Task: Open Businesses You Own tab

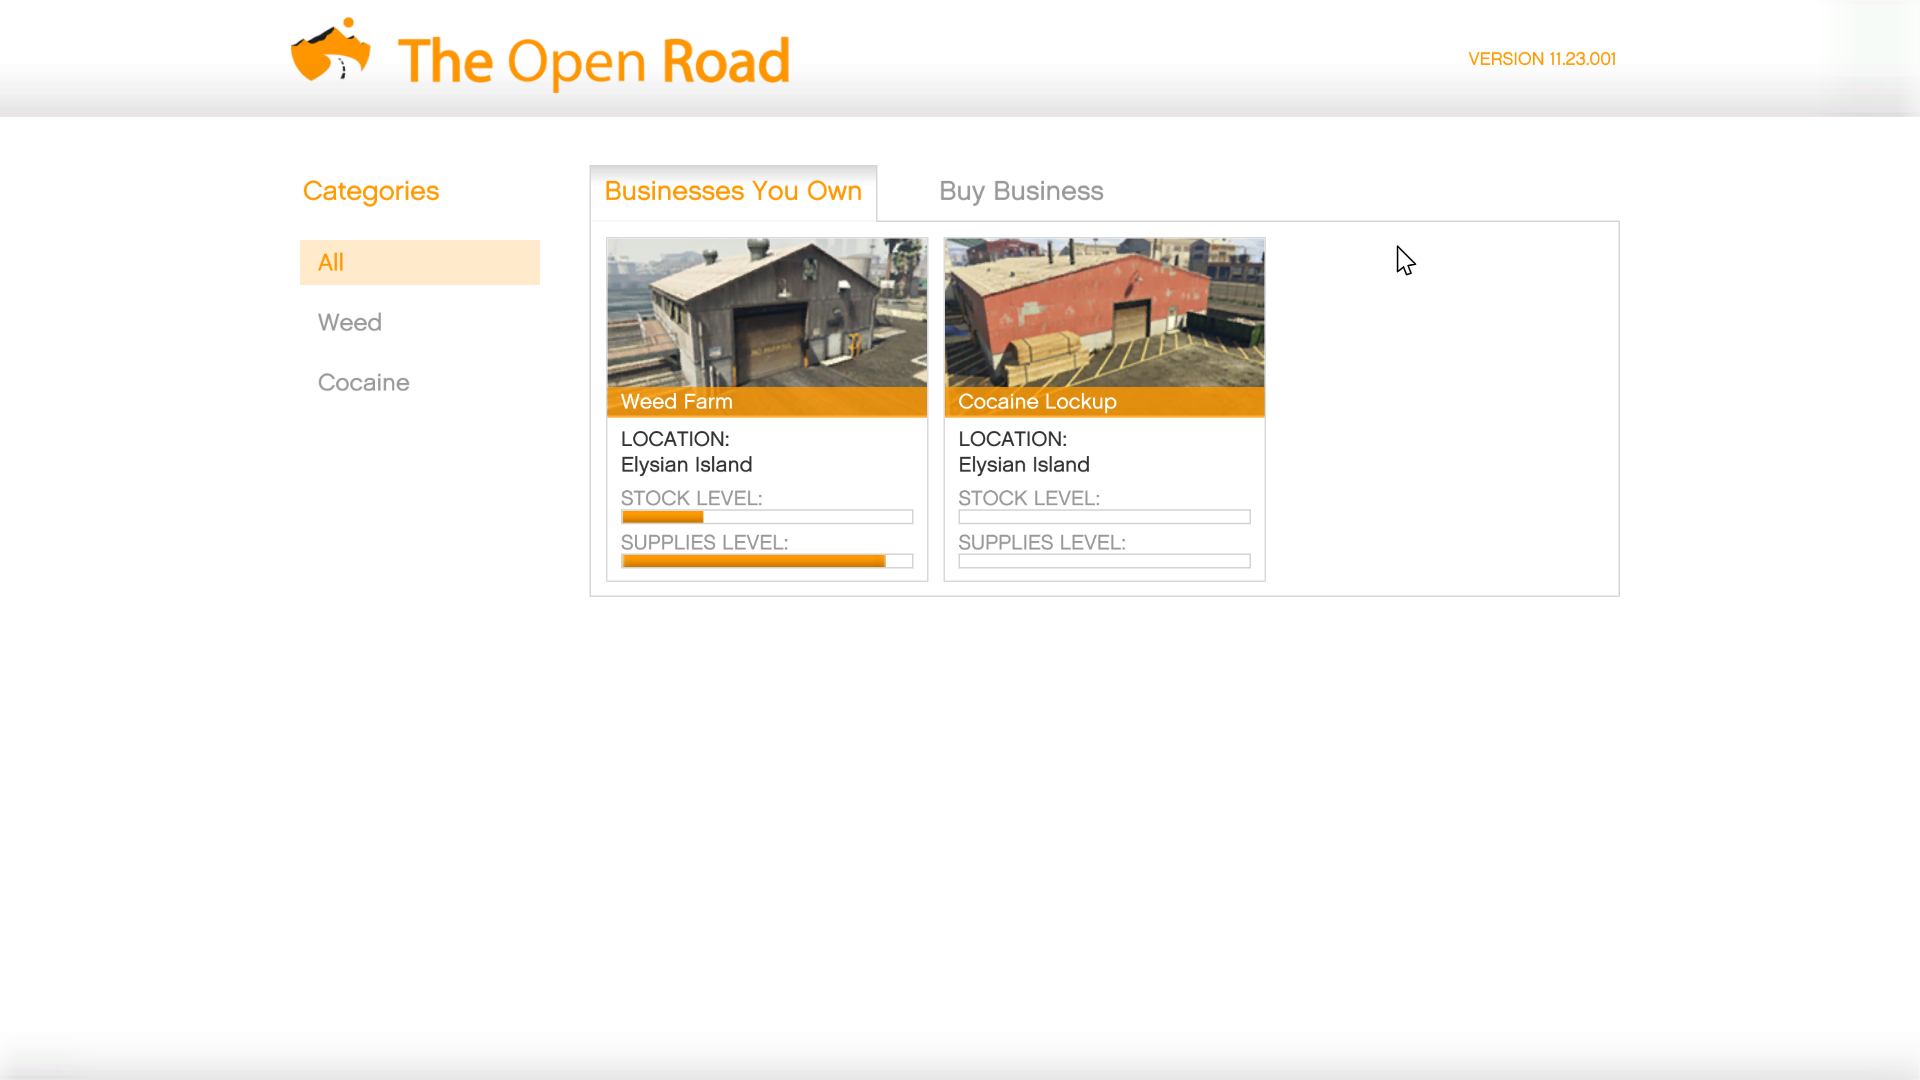Action: point(733,191)
